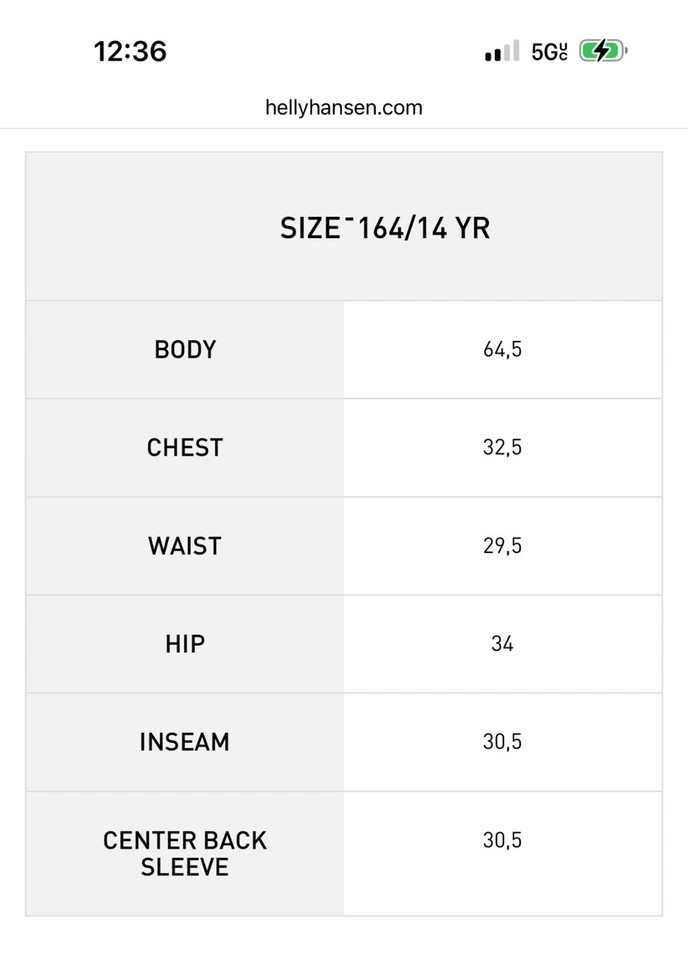Screen dimensions: 688x960
Task: Tap the CHEST row label
Action: point(185,448)
